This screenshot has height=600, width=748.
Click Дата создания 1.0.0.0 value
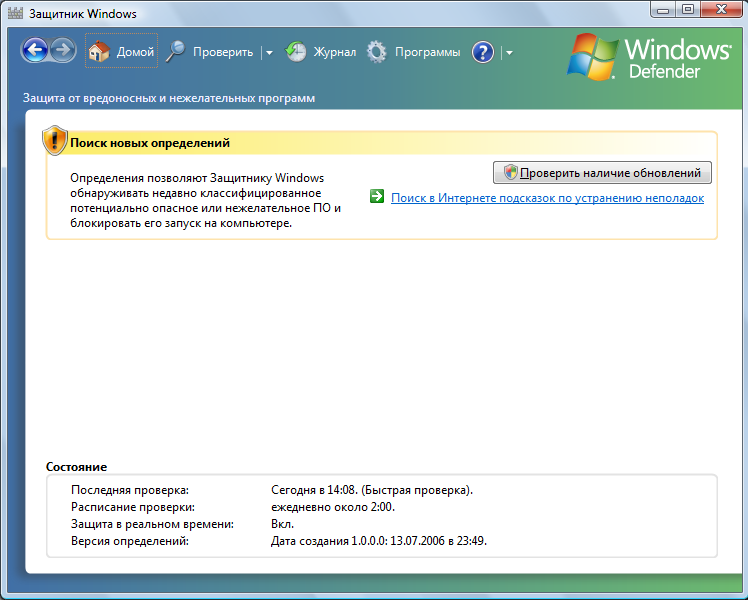(x=379, y=541)
